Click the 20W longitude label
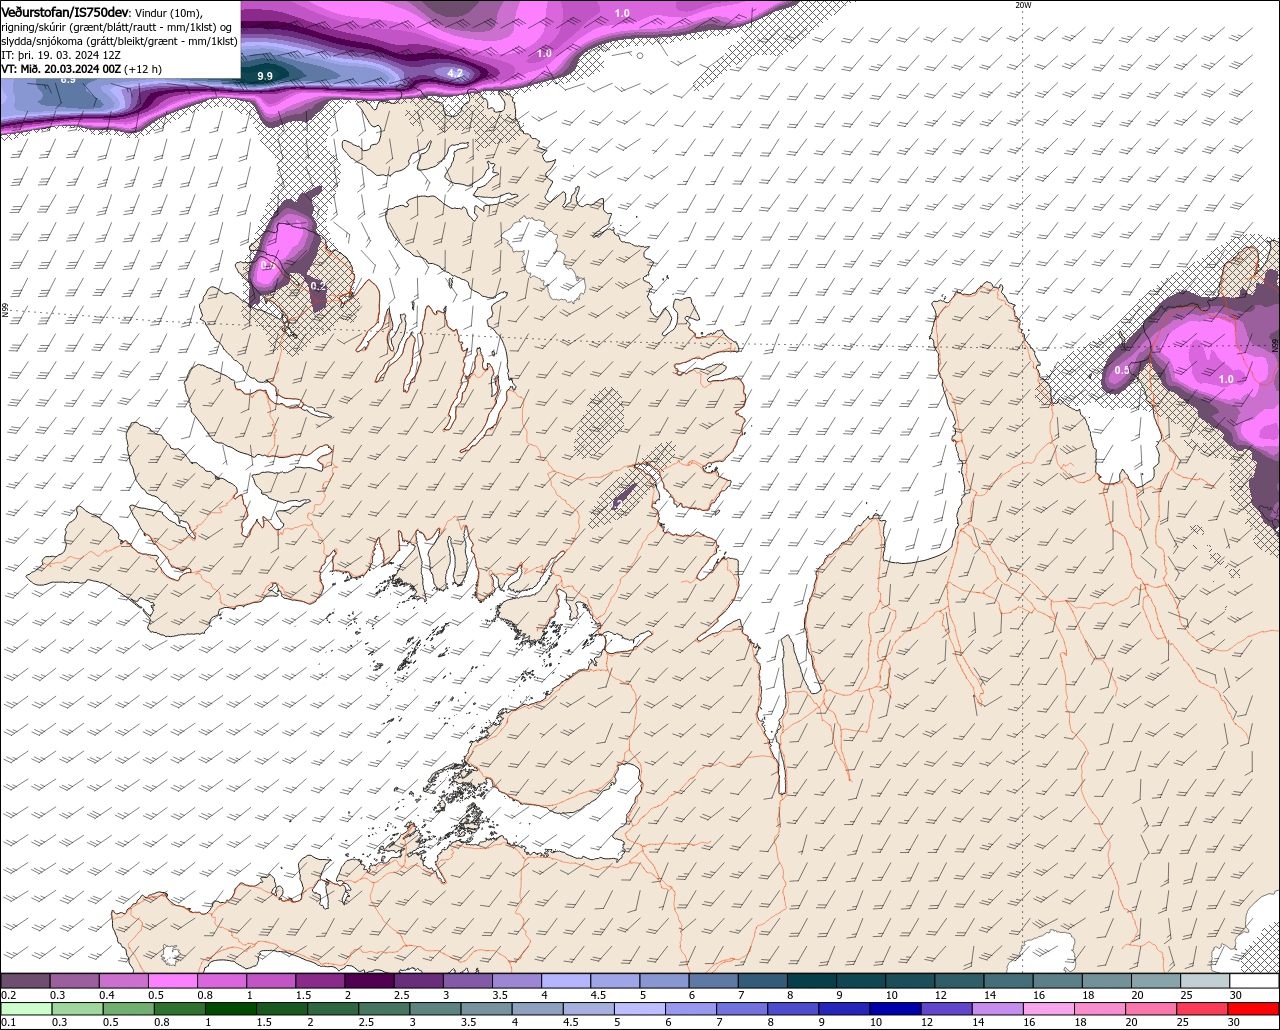This screenshot has height=1030, width=1280. 1022,5
